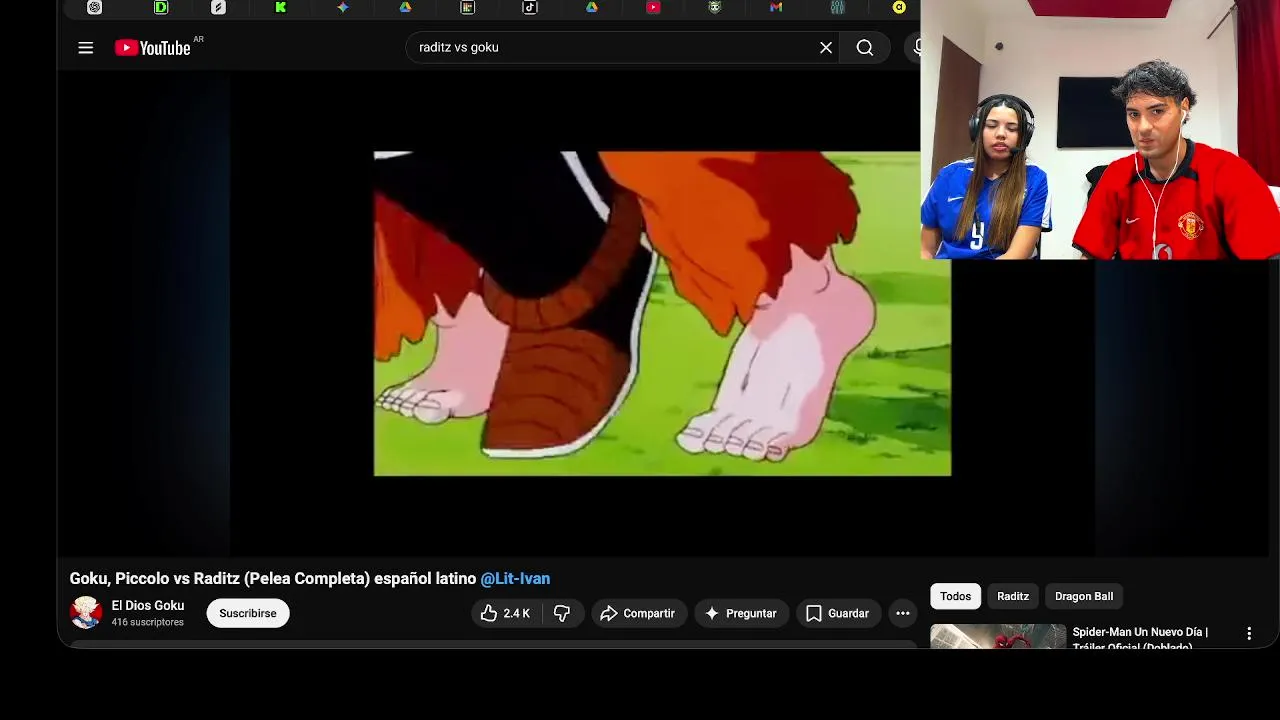Open the YouTube hamburger guide menu
Image resolution: width=1280 pixels, height=720 pixels.
click(x=86, y=48)
